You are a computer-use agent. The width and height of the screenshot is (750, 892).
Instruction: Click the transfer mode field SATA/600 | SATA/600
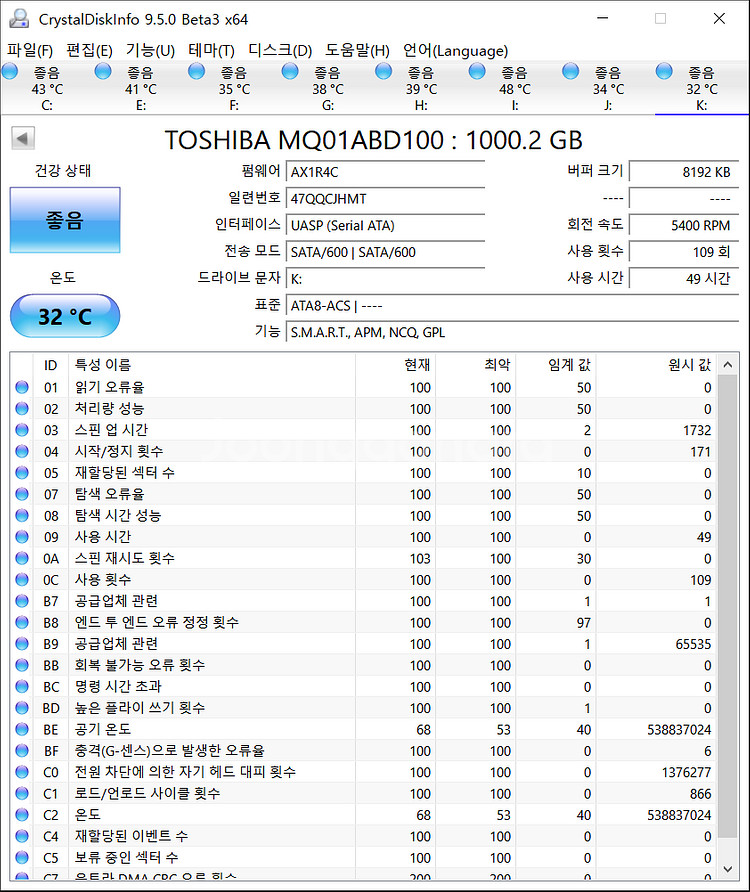click(385, 252)
